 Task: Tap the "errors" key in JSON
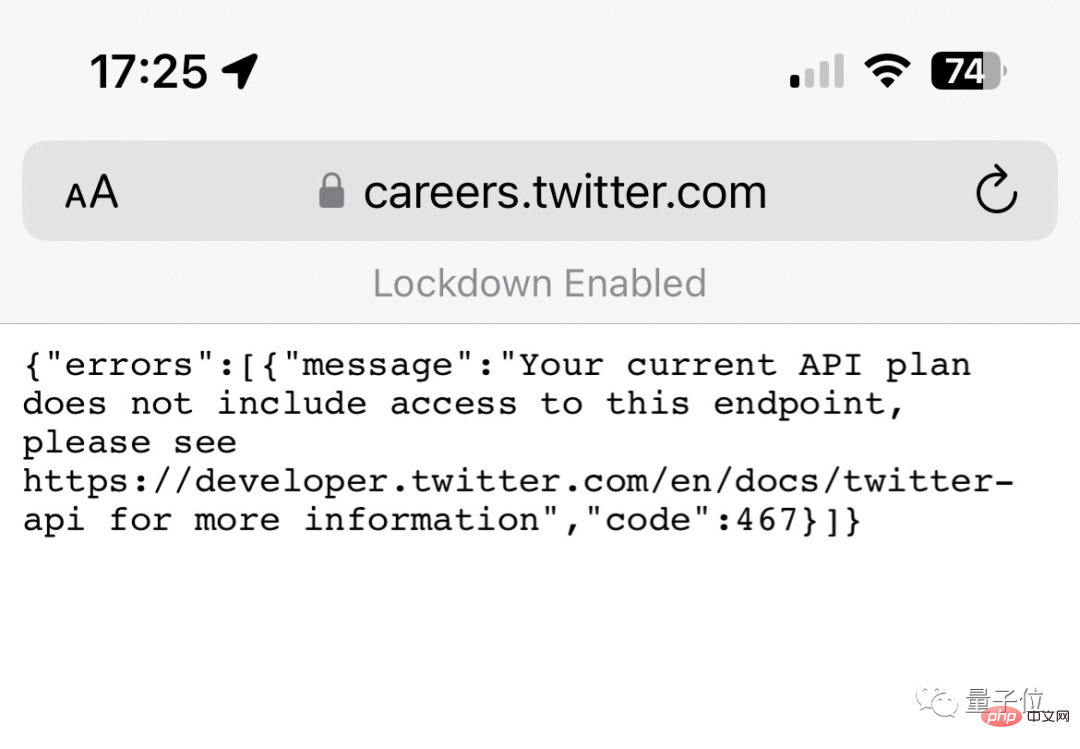click(129, 365)
